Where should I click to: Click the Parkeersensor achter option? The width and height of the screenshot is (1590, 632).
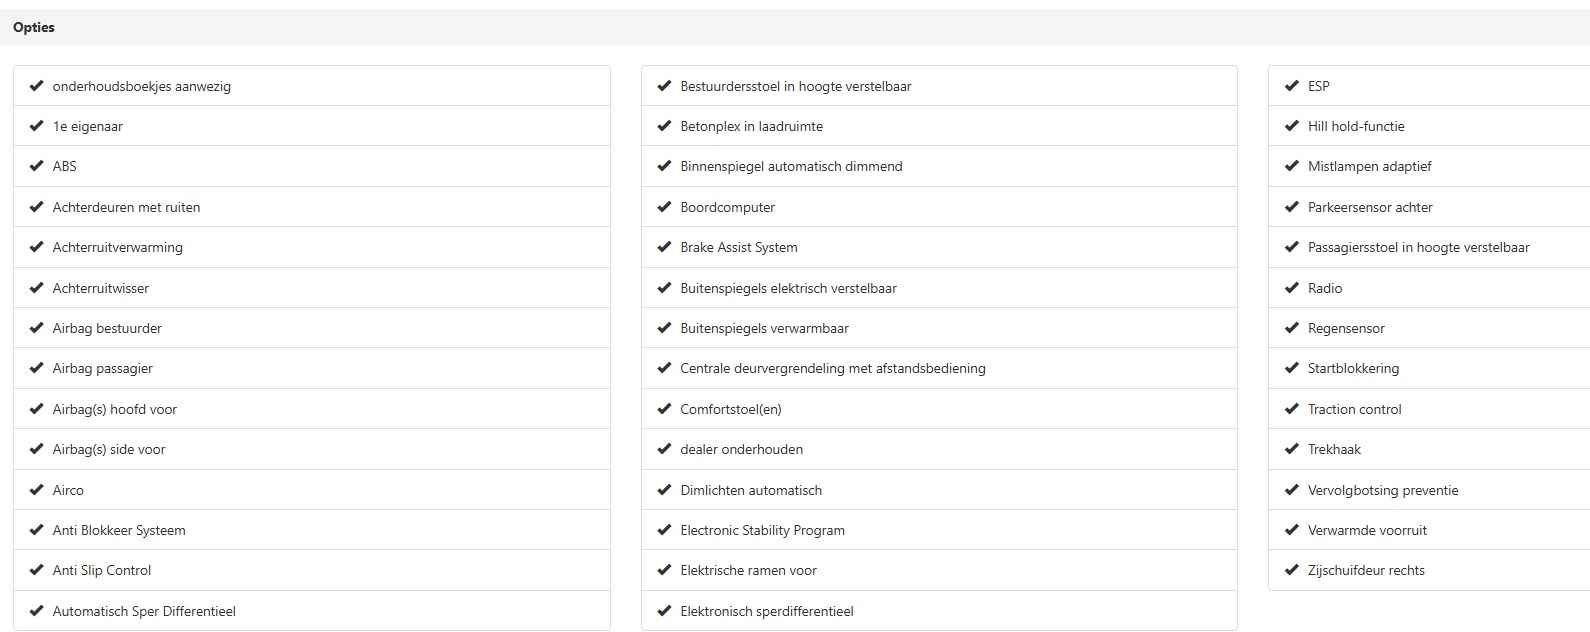click(x=1429, y=207)
